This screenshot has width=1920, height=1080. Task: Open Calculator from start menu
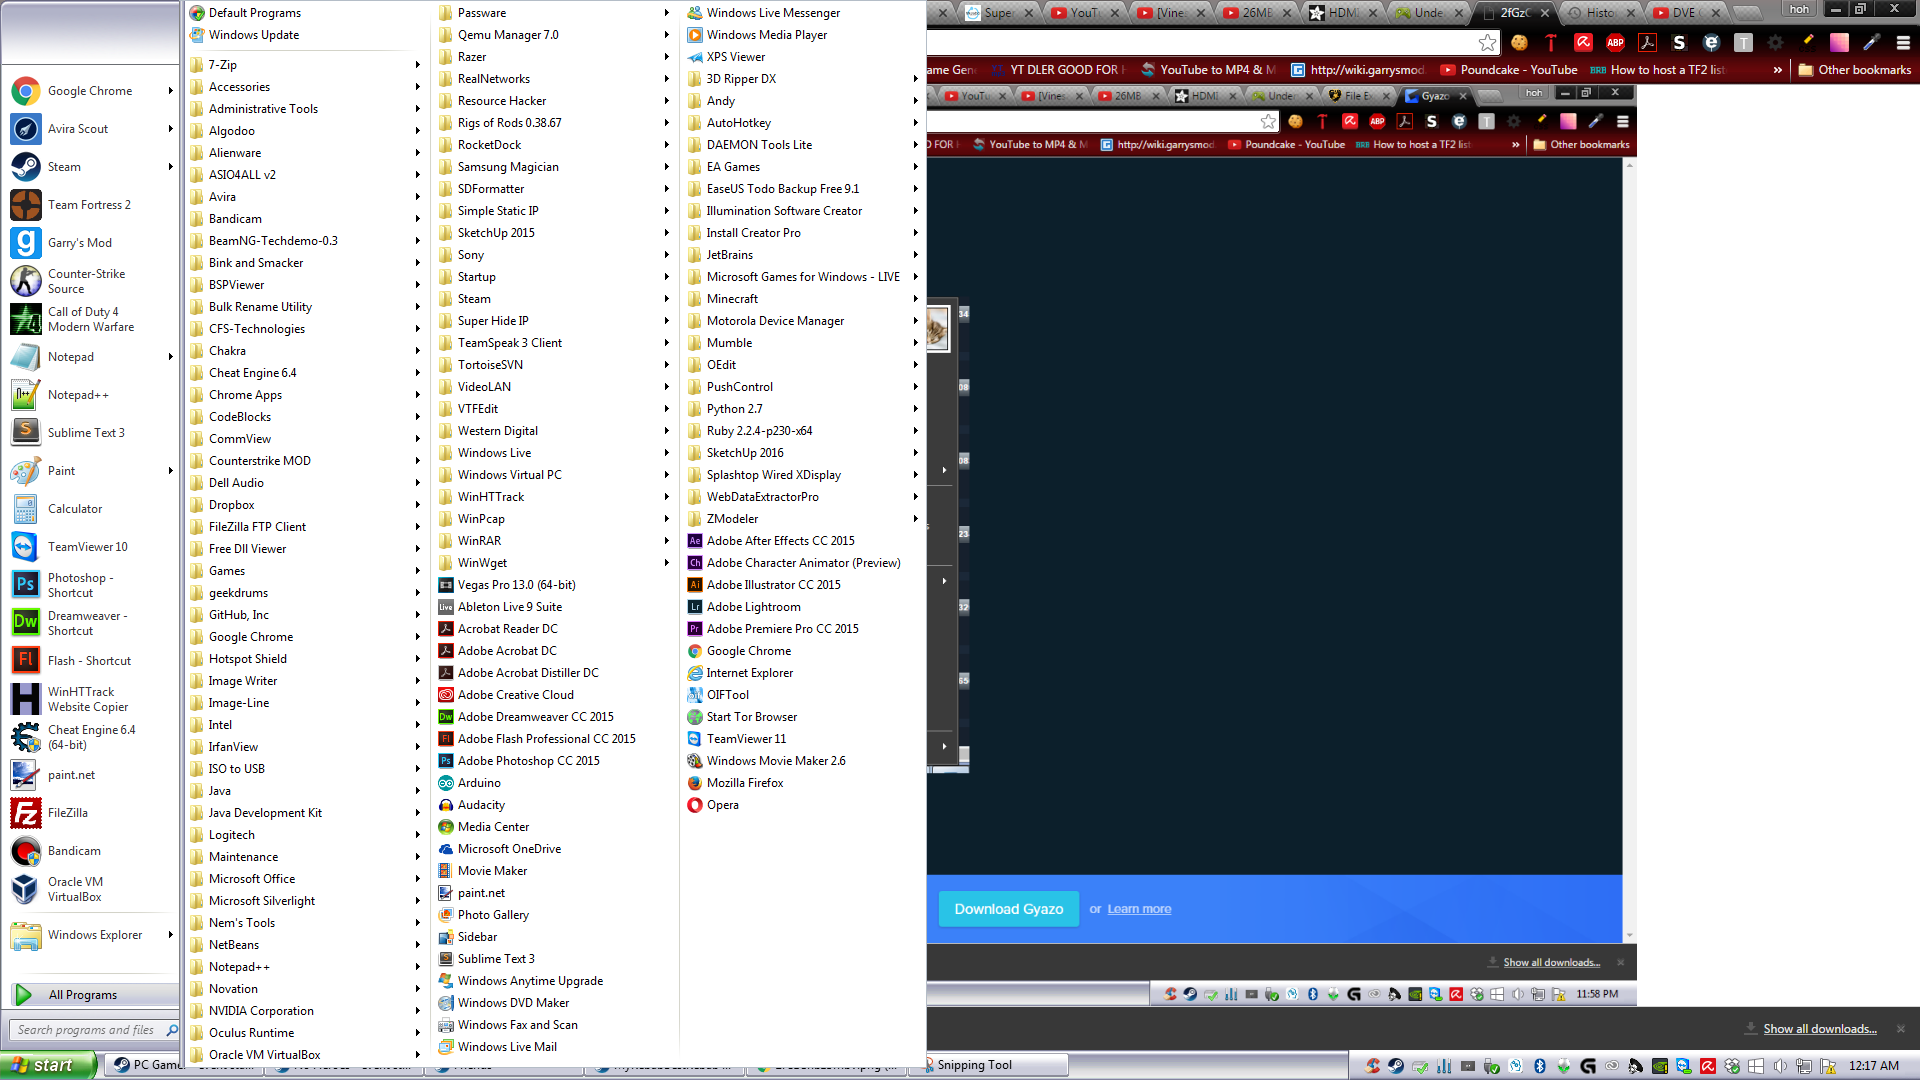88,509
